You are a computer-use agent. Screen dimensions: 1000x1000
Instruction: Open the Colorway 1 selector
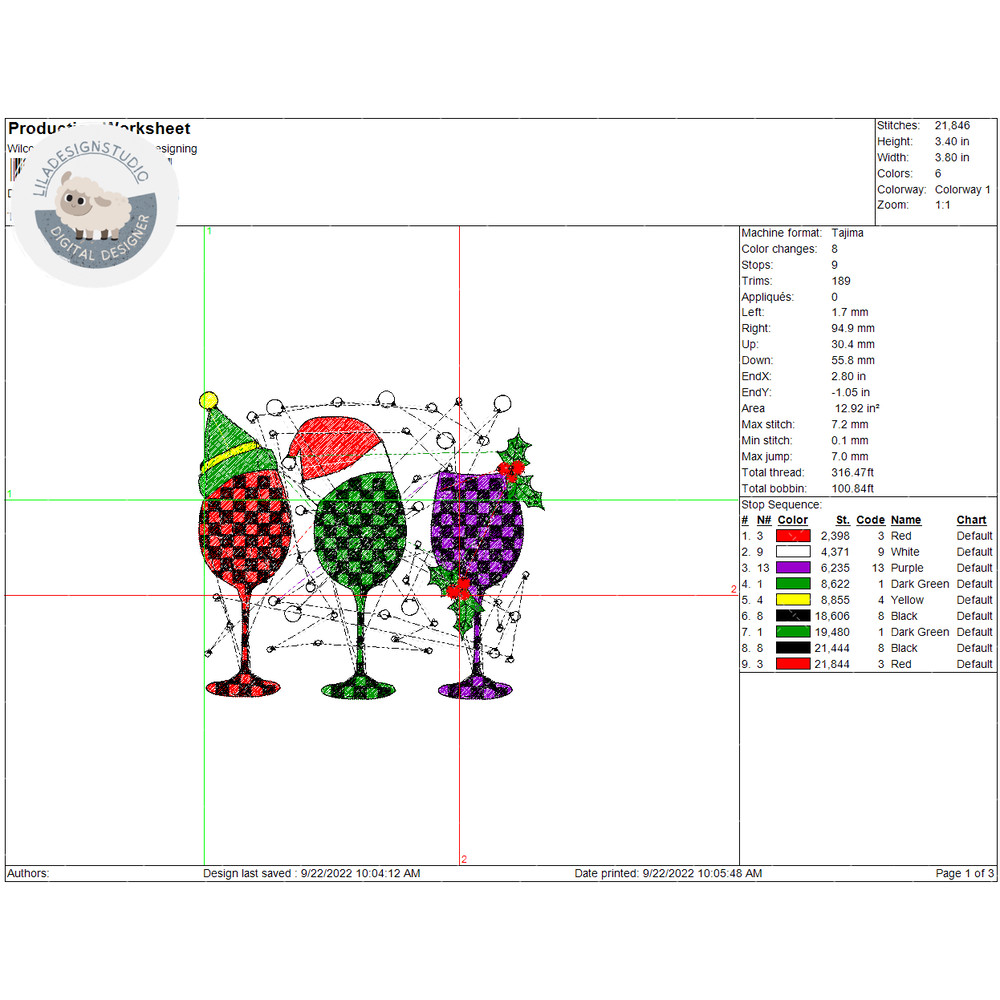click(961, 189)
